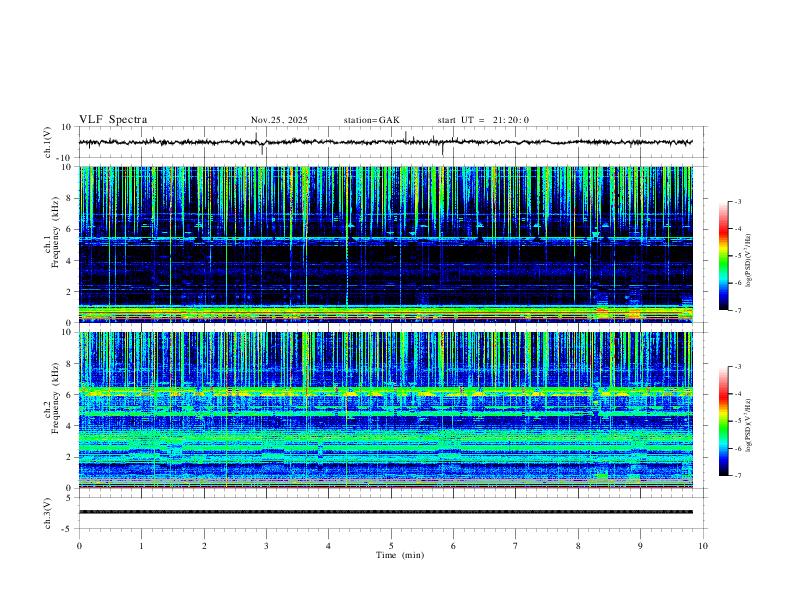Click the ch.1 PSD color scale bar
Viewport: 792px width, 612px height.
tap(723, 256)
